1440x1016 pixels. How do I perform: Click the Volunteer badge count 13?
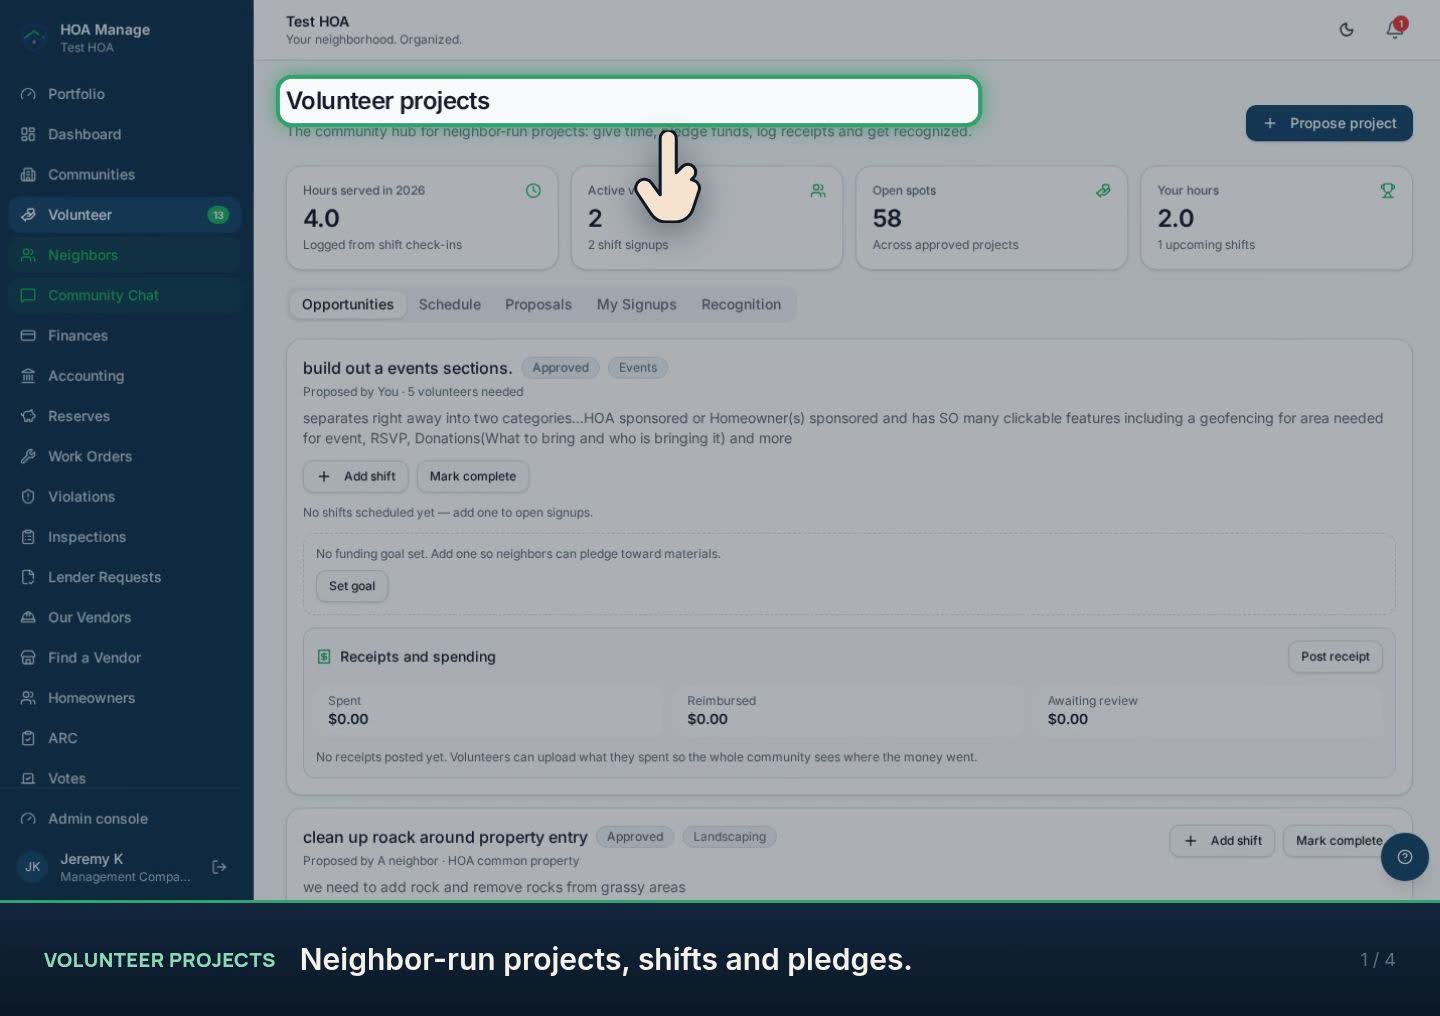(218, 215)
